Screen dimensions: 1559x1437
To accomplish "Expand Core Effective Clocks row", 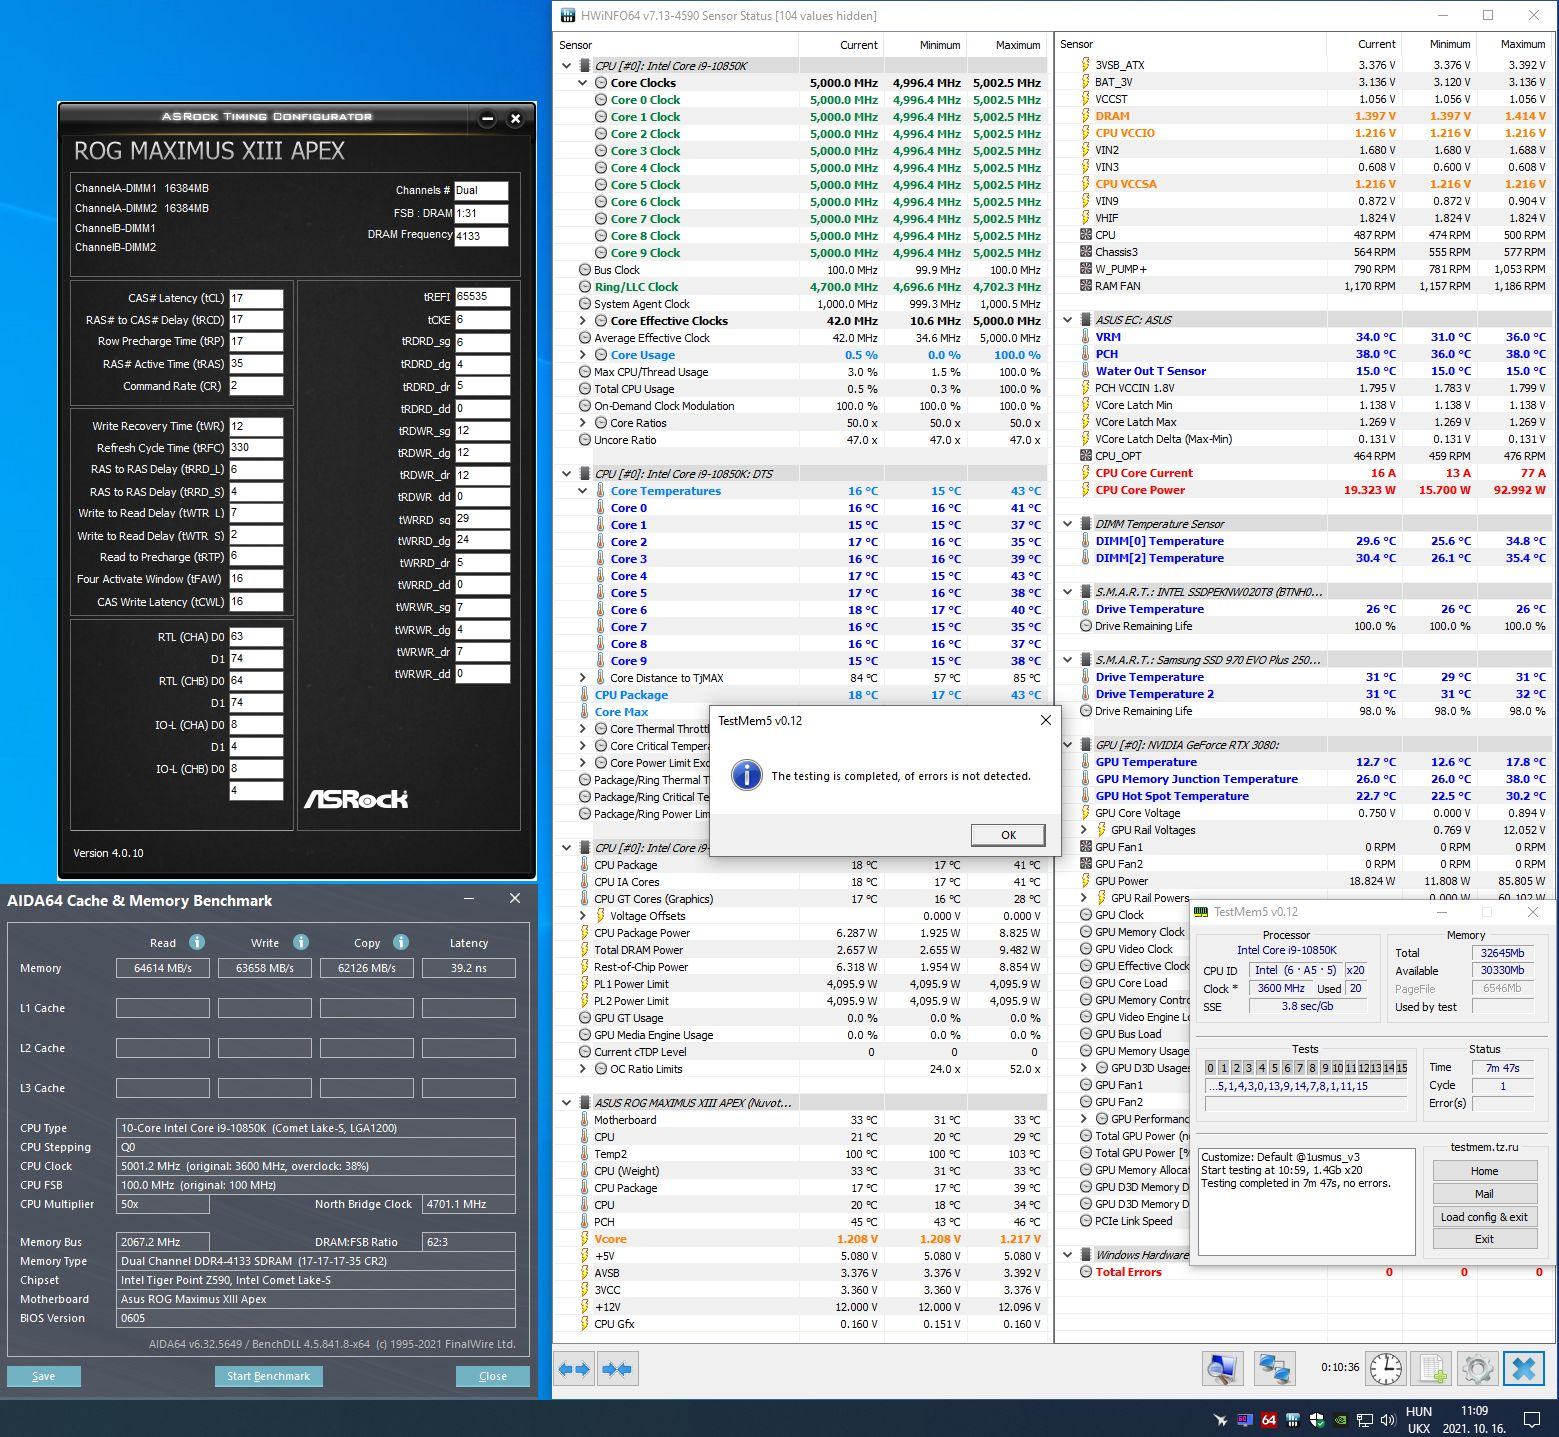I will pyautogui.click(x=583, y=321).
